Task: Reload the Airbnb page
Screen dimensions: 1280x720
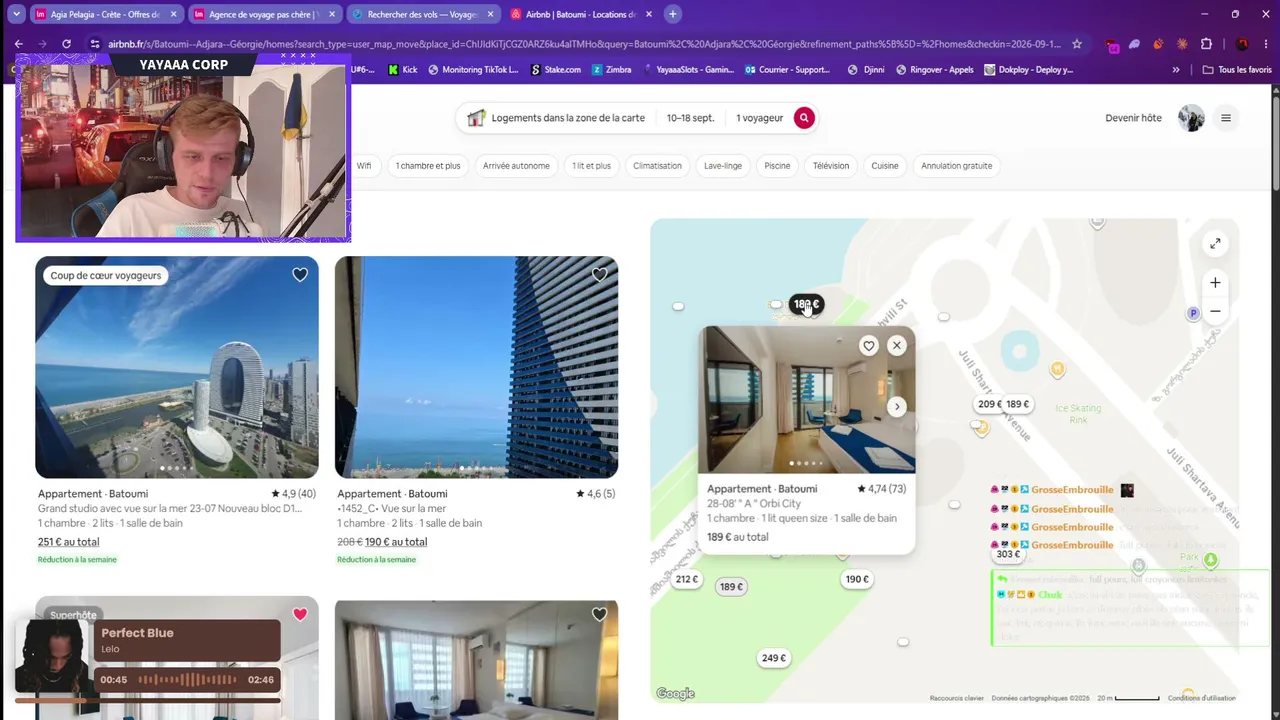Action: pos(66,44)
